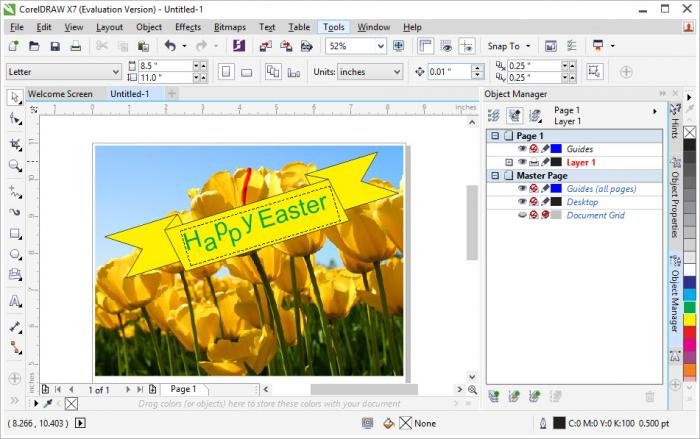Select the Ellipse tool

coord(15,254)
